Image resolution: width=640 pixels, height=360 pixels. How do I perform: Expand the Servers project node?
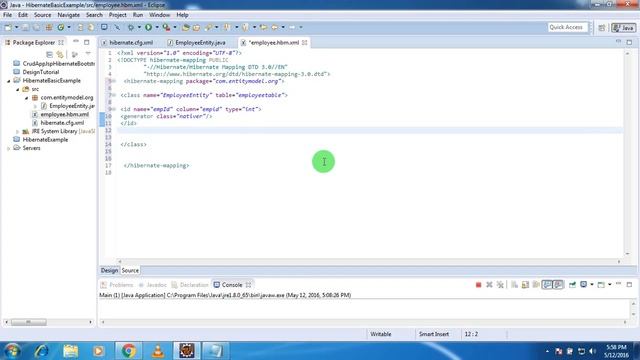click(x=9, y=148)
